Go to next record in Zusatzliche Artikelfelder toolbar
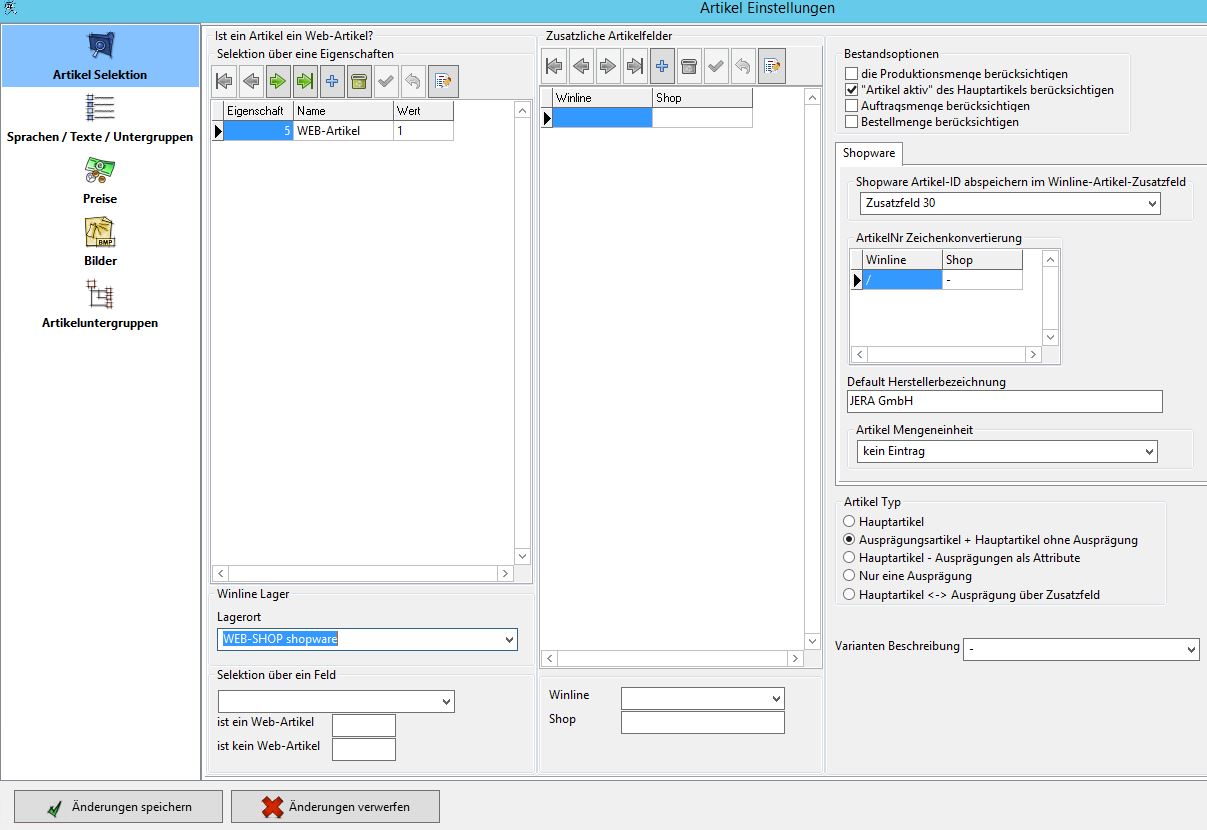 (608, 67)
